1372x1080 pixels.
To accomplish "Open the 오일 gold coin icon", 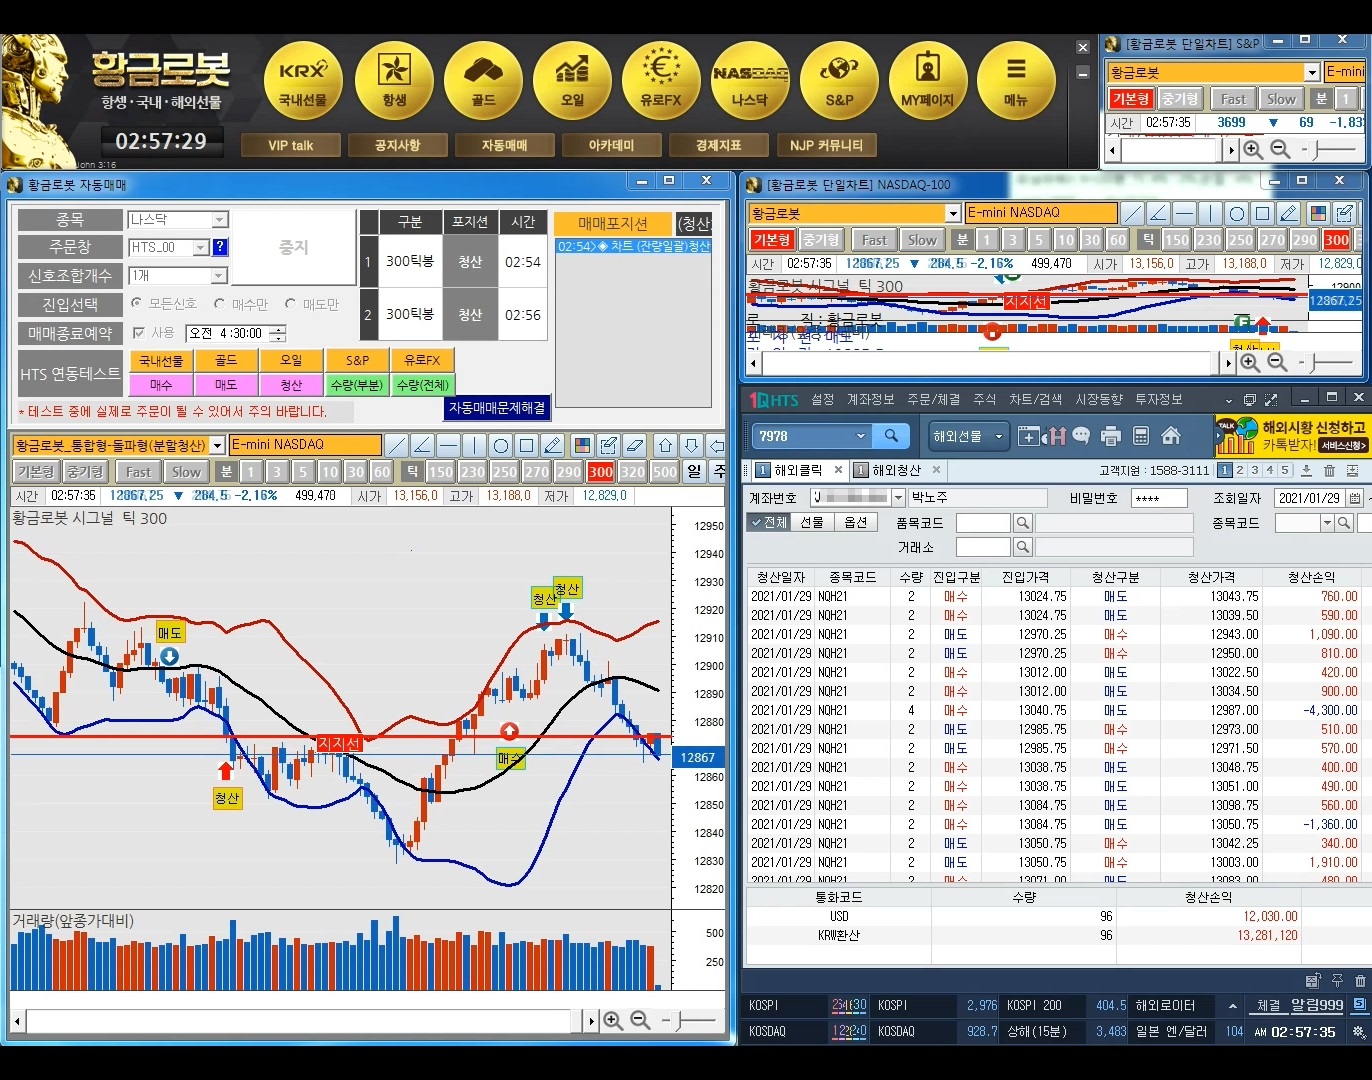I will 572,80.
